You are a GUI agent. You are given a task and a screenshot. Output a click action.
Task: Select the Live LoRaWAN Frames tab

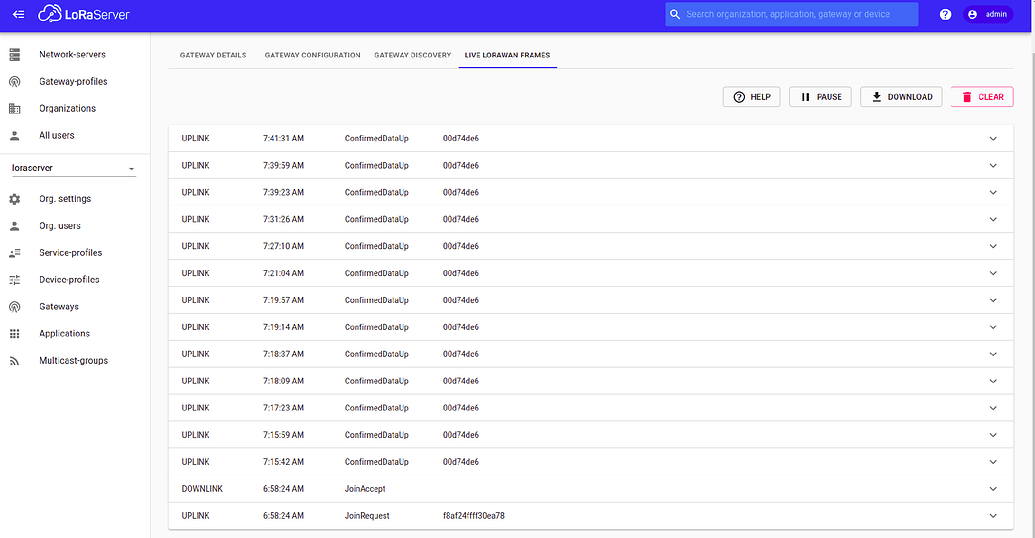tap(507, 55)
